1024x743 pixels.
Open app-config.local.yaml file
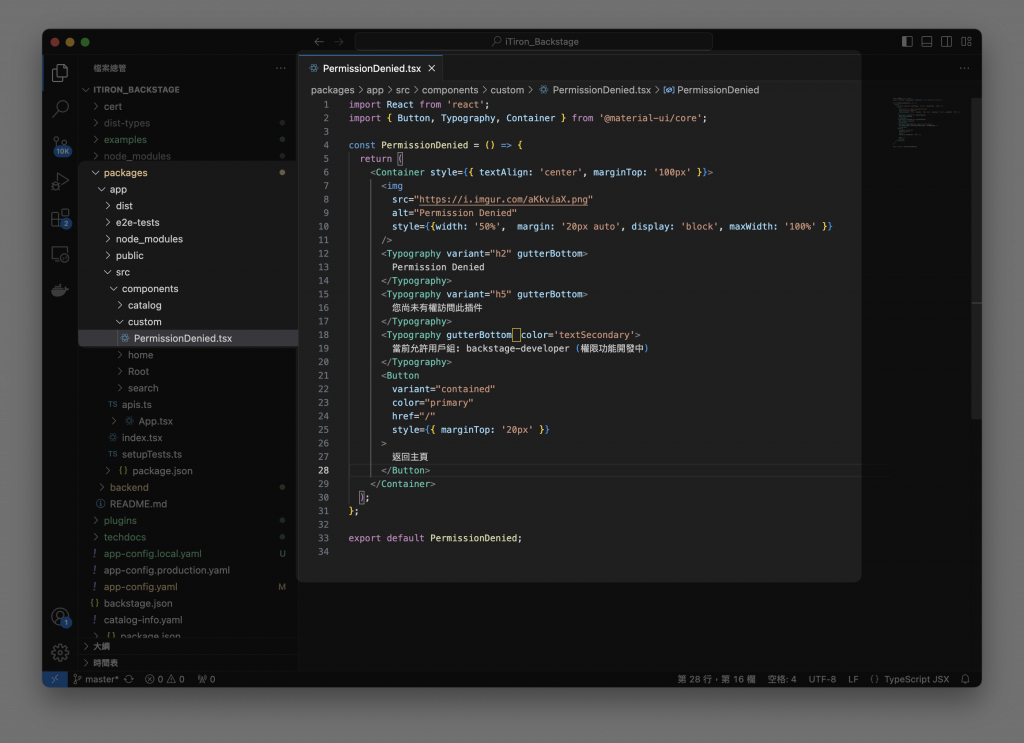[188, 554]
